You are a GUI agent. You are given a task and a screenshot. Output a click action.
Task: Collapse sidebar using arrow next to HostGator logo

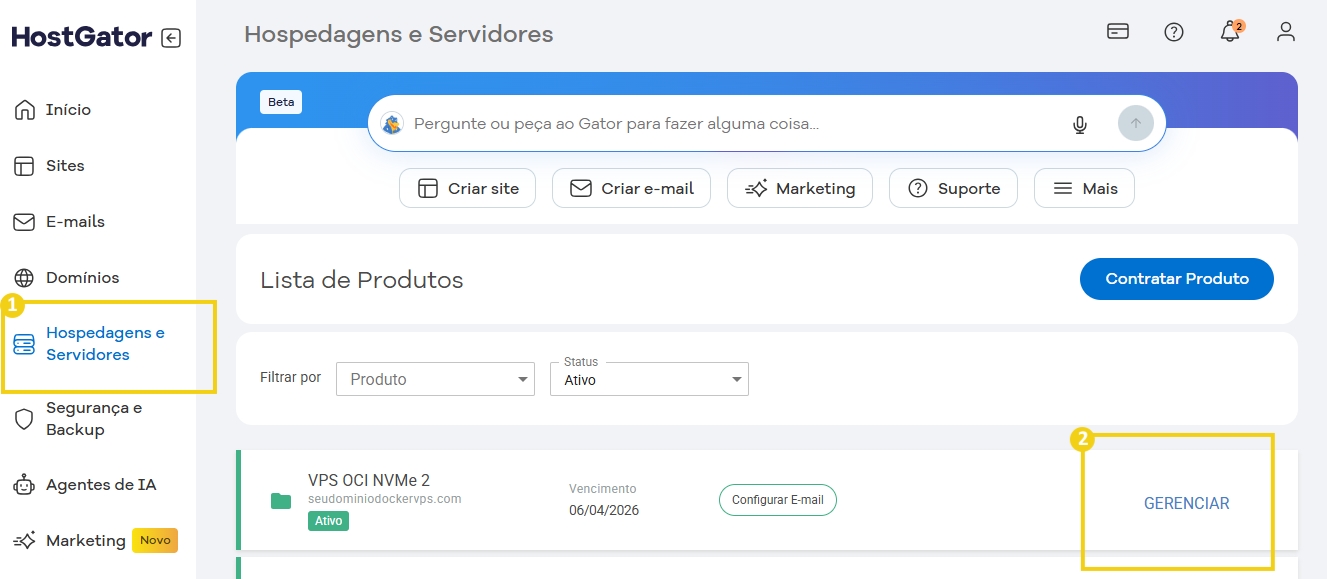coord(171,36)
